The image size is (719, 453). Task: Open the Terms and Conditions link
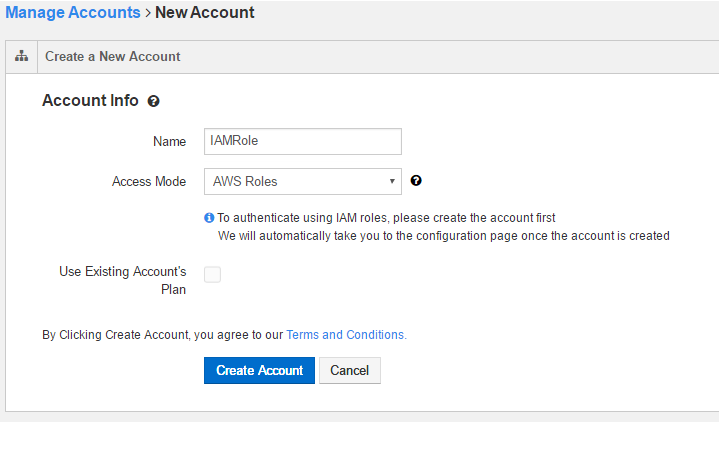(346, 335)
